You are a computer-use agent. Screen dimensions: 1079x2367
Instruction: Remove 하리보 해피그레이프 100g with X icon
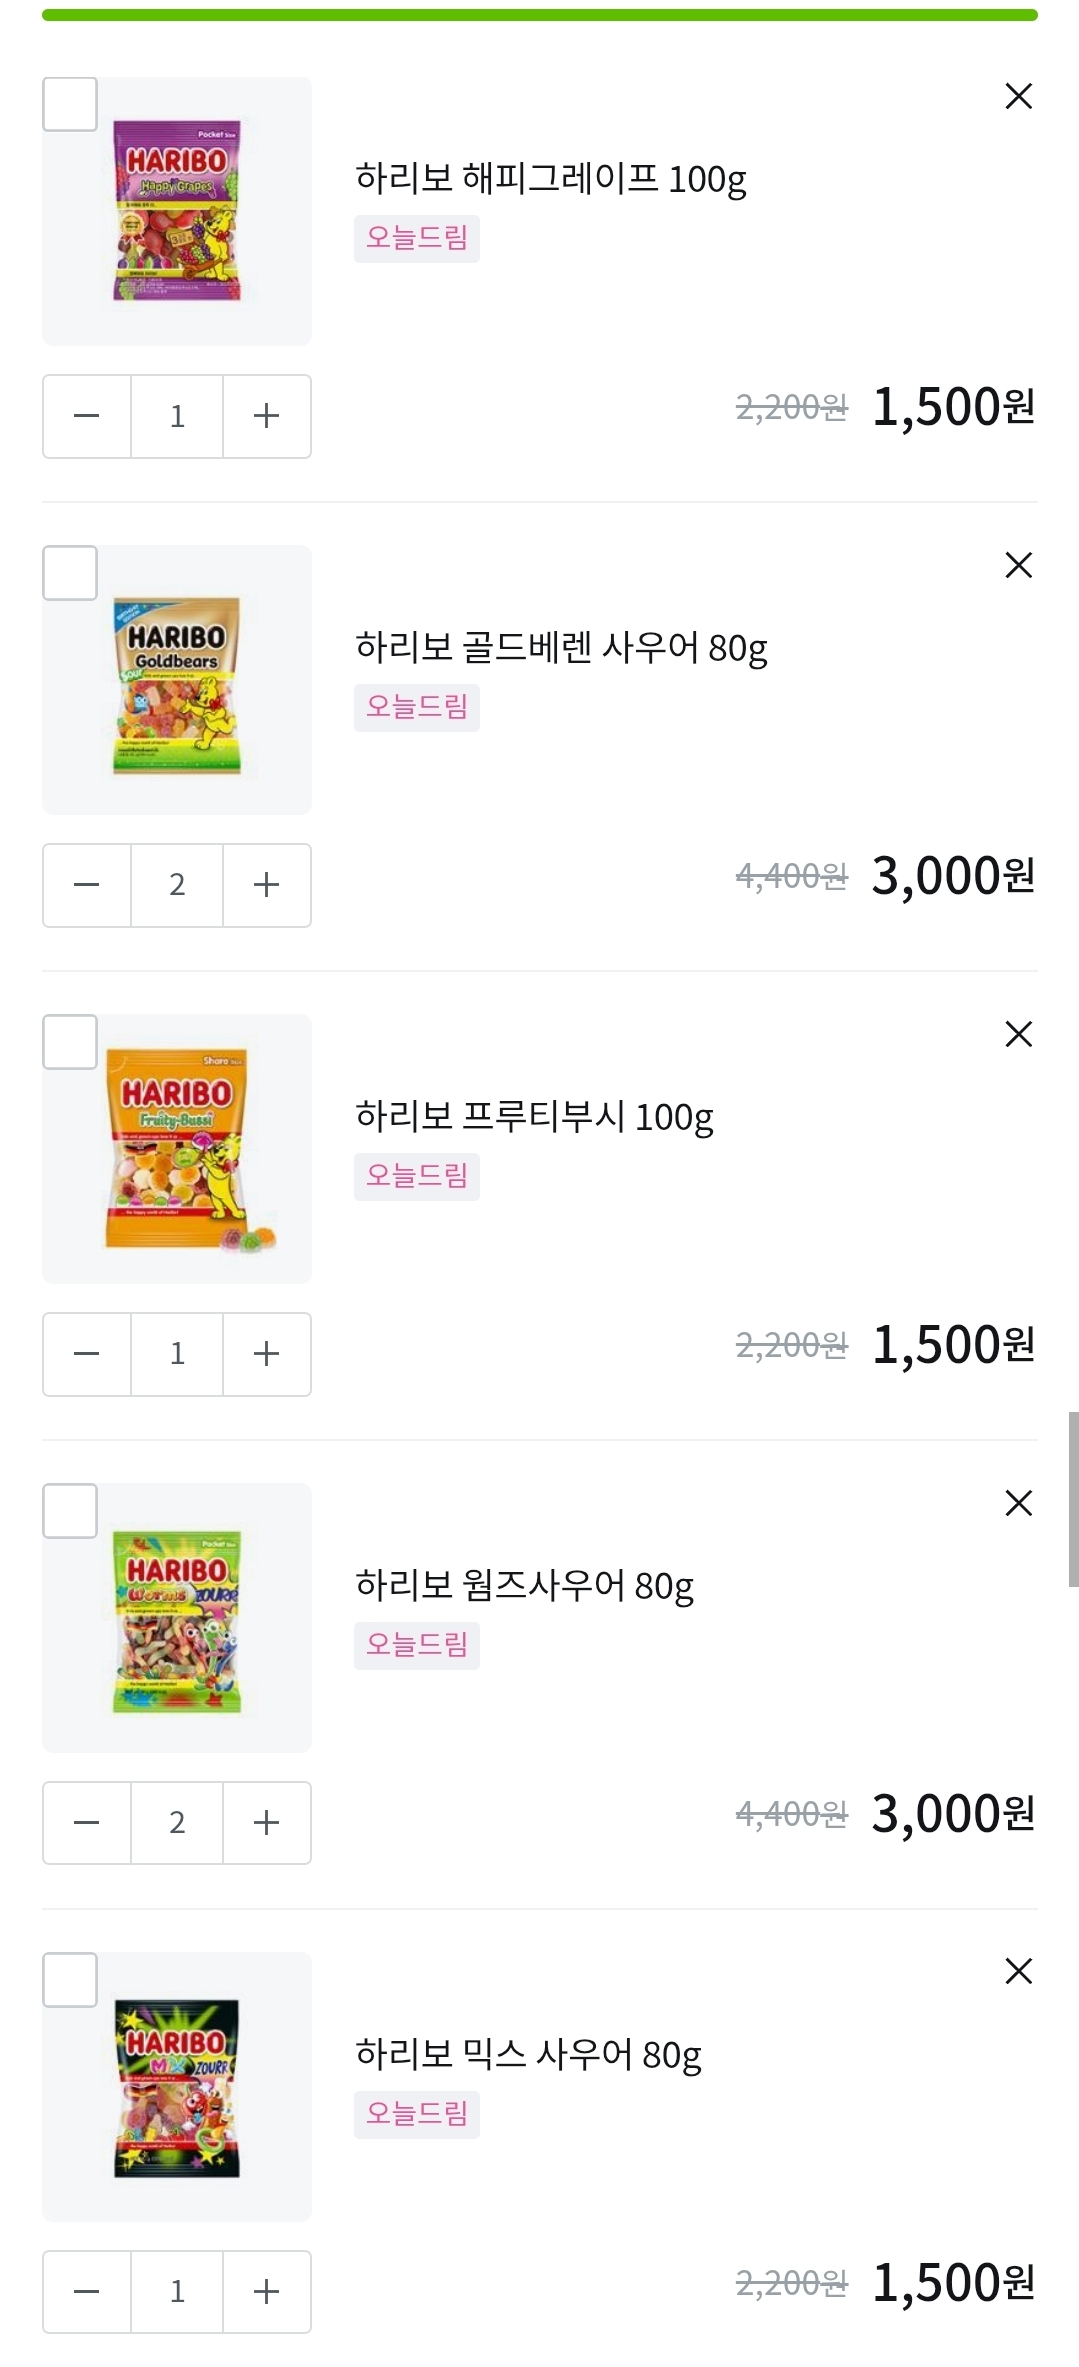pyautogui.click(x=1018, y=96)
